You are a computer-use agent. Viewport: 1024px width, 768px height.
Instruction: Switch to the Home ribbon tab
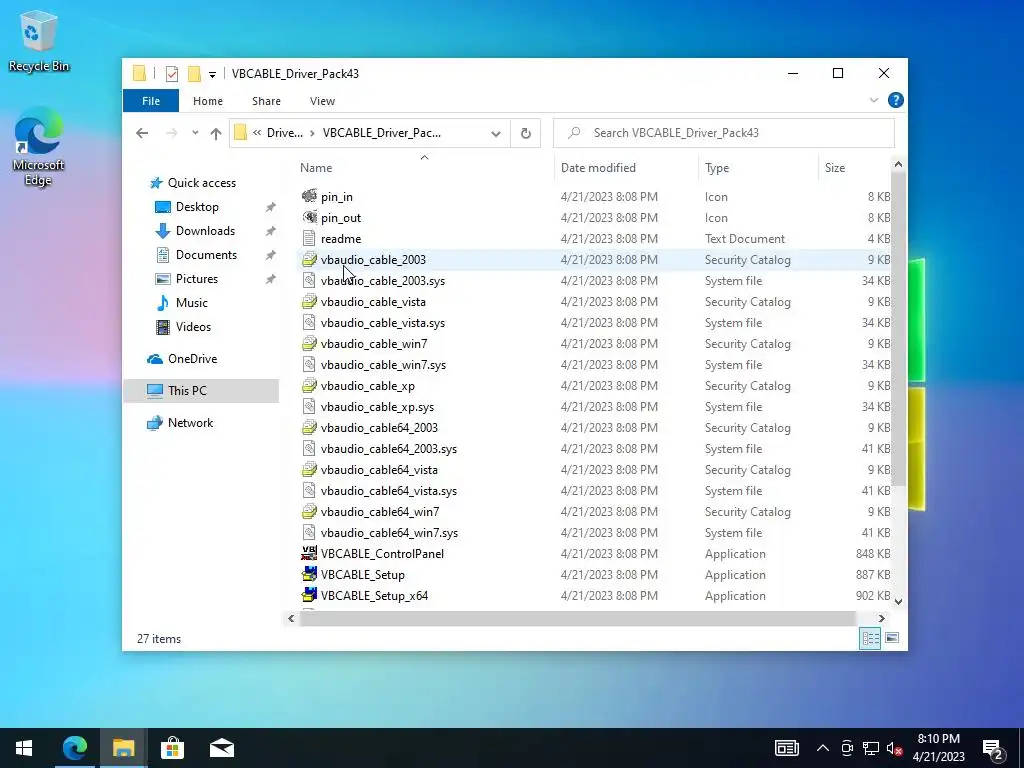click(208, 101)
